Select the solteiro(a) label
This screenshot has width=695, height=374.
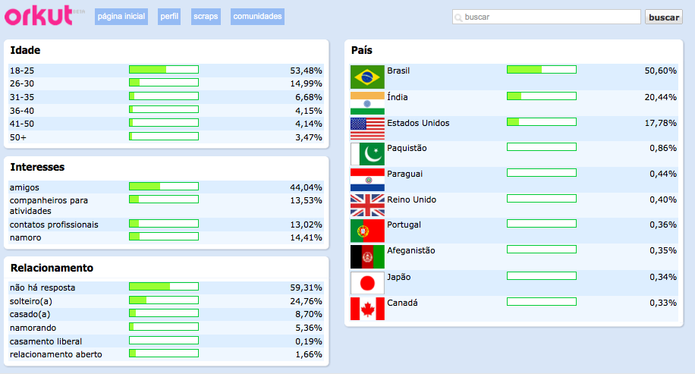point(31,301)
